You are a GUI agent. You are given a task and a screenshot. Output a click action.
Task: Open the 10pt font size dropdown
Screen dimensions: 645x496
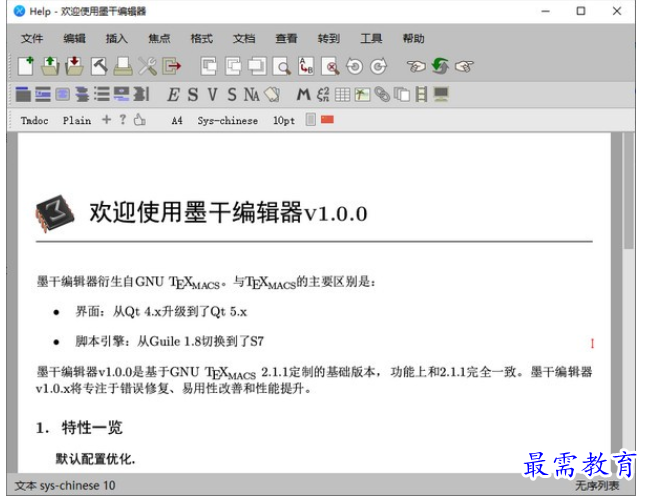(284, 121)
